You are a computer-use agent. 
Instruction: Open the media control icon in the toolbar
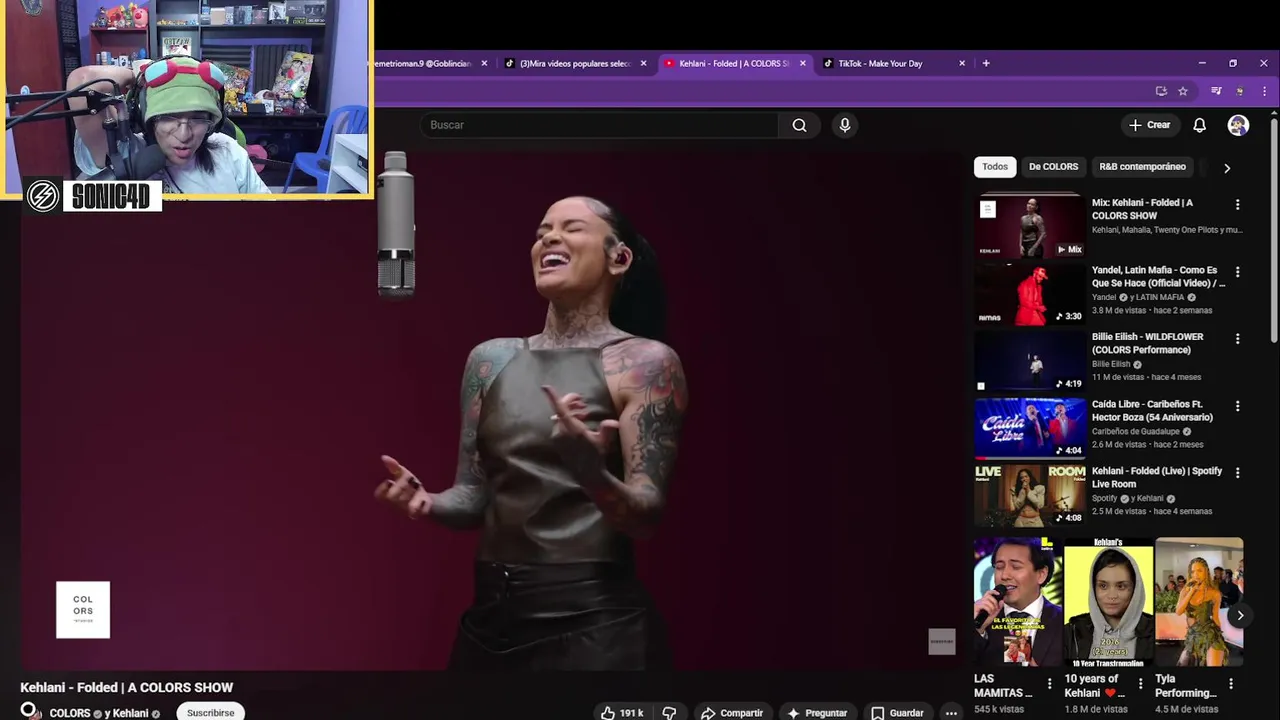click(x=1216, y=91)
